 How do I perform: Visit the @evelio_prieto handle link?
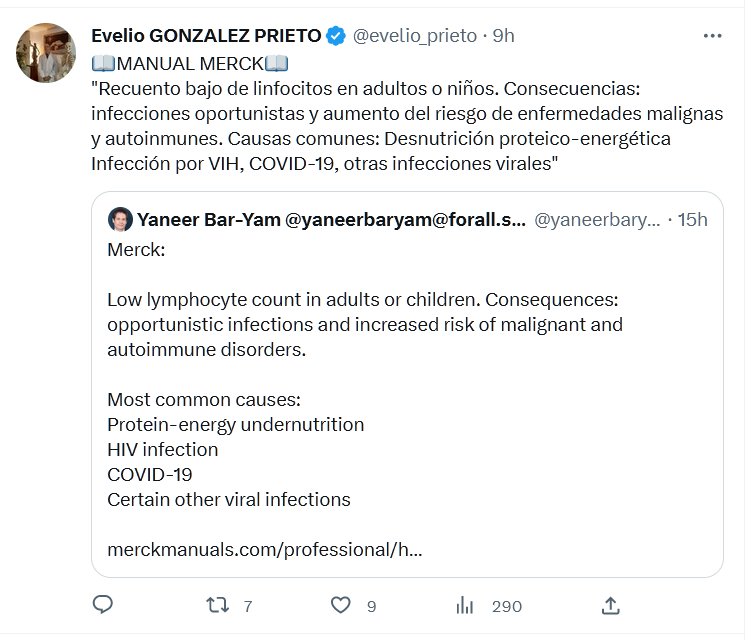pos(414,36)
